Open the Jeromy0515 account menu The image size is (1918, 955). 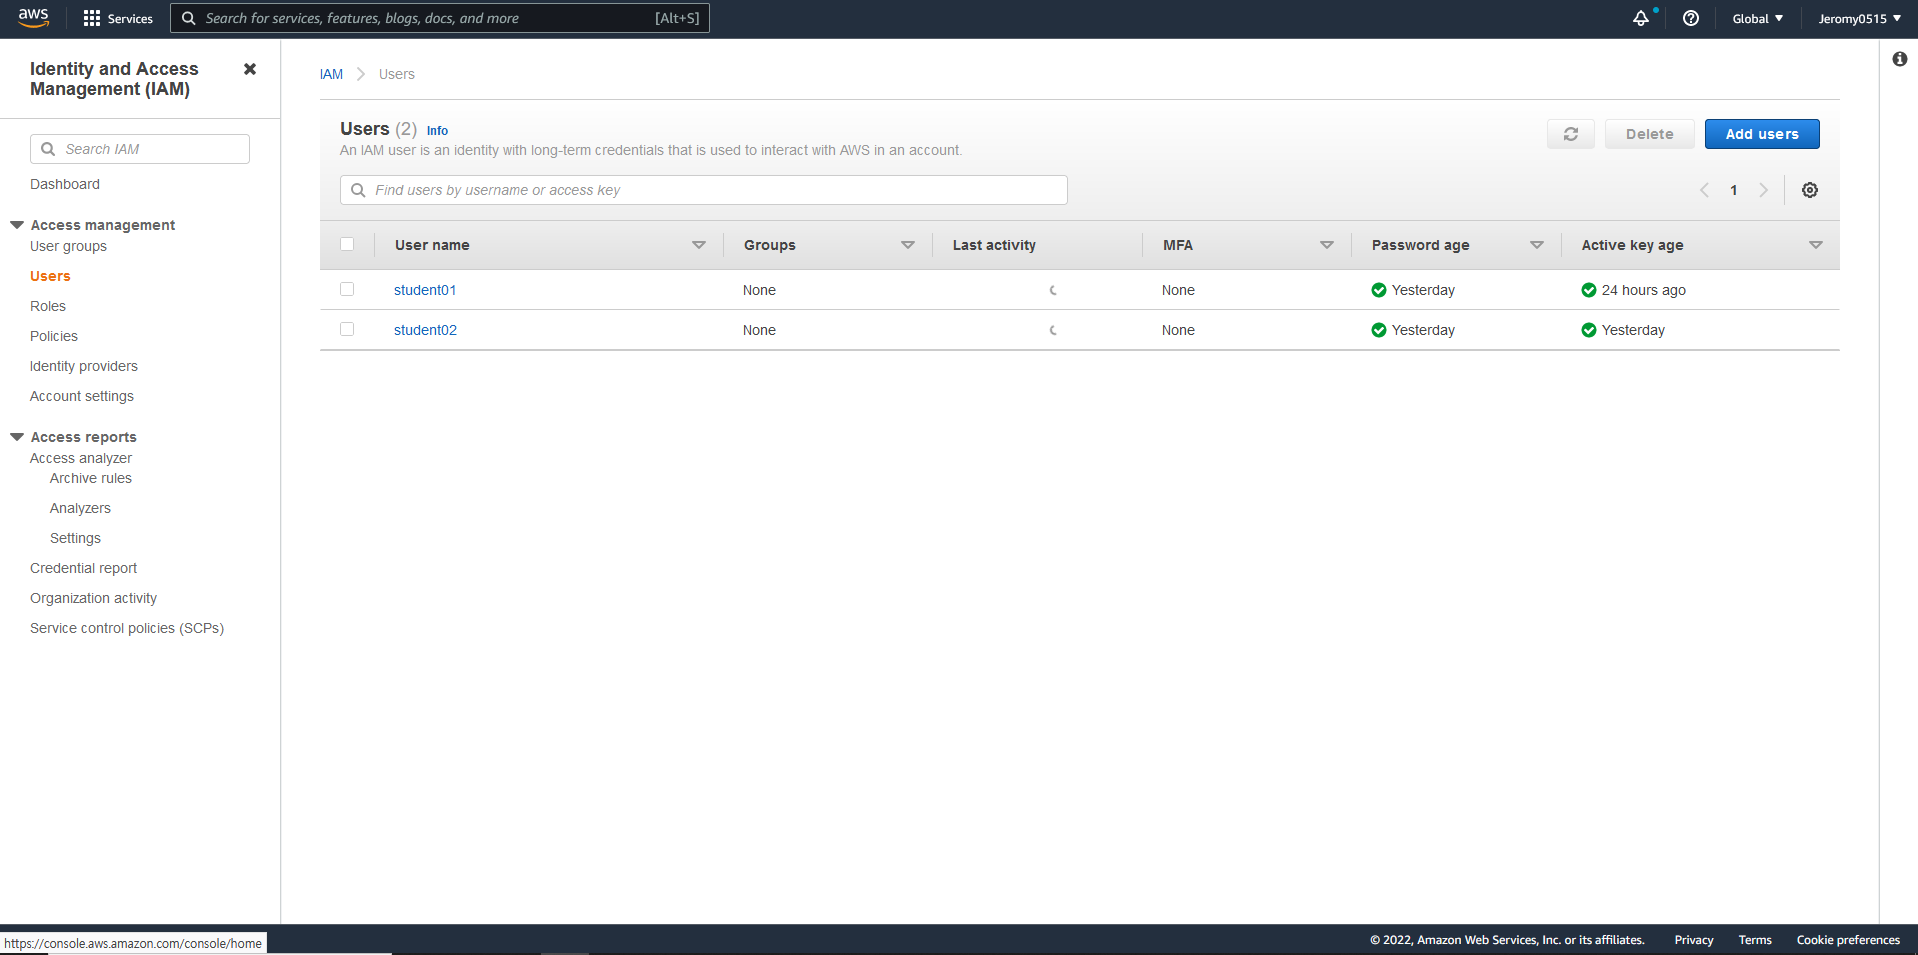click(x=1859, y=18)
